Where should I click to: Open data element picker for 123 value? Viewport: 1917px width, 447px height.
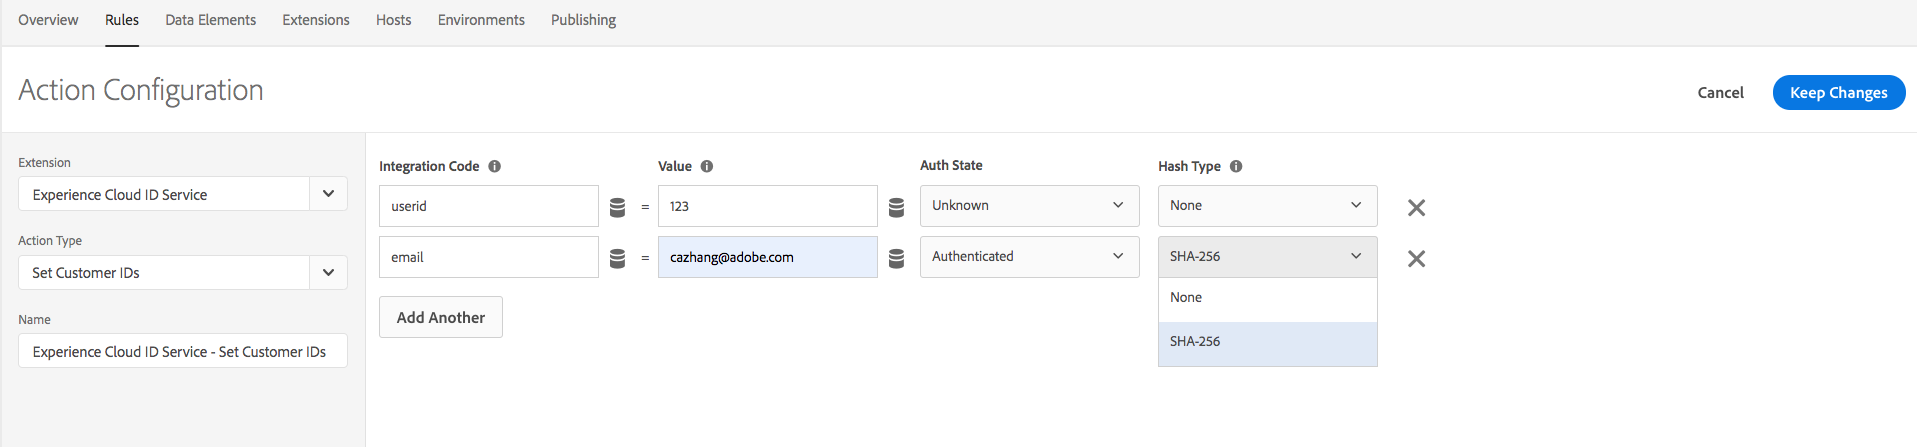tap(896, 207)
